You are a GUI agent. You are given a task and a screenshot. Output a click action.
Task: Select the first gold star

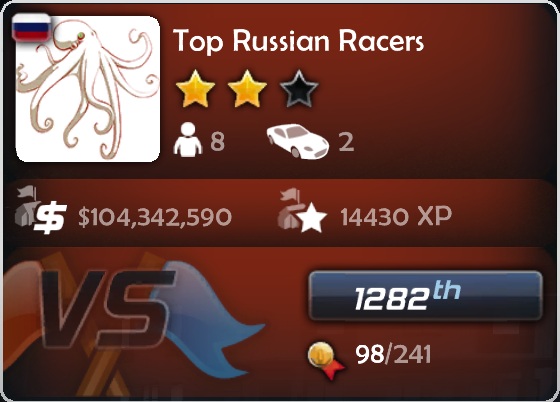(x=195, y=89)
